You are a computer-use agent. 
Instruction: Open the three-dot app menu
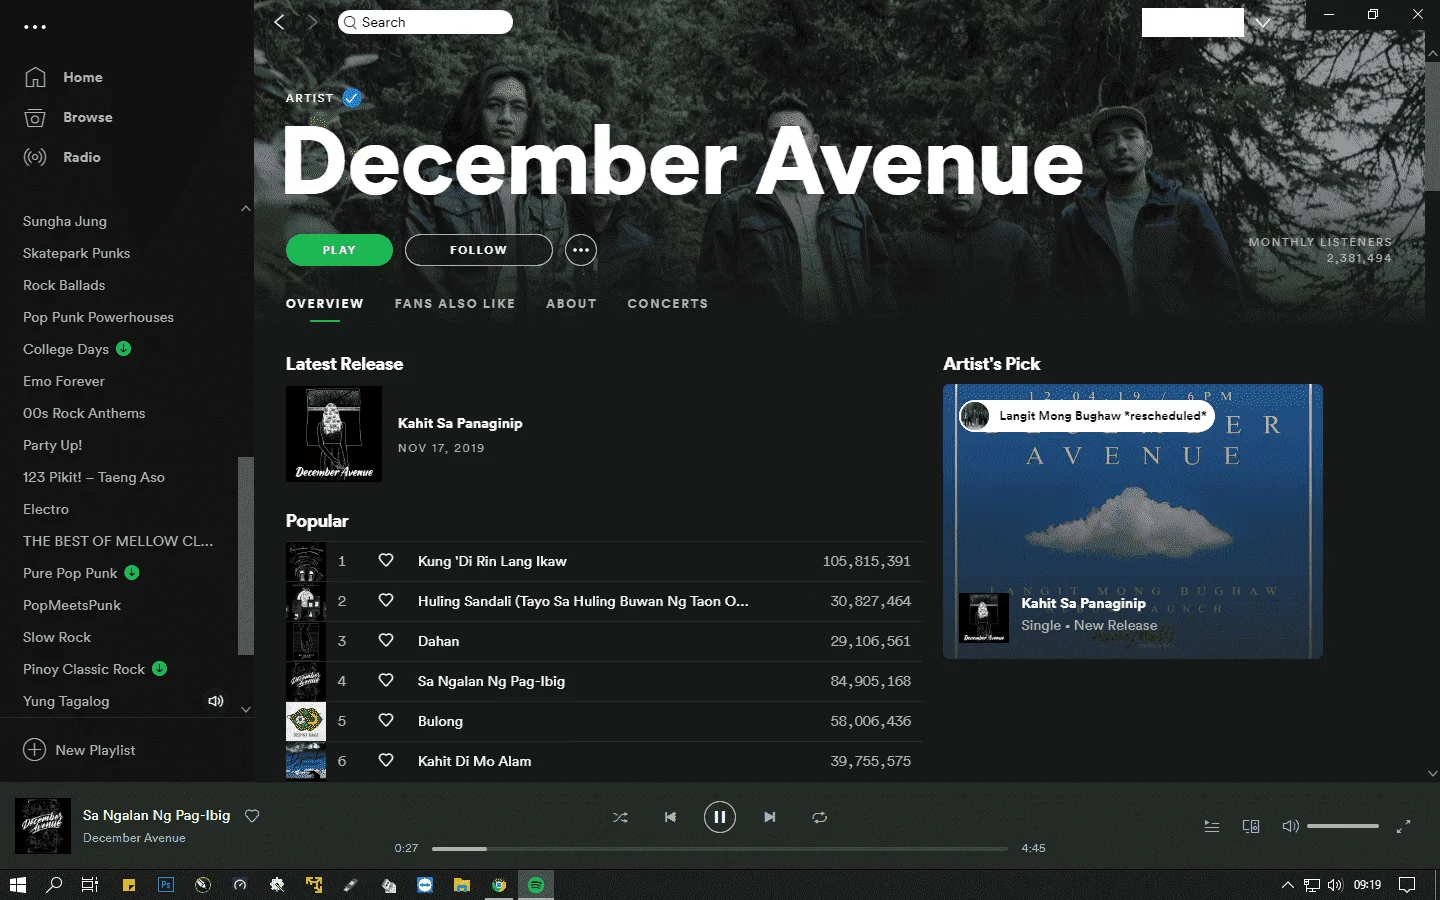point(35,27)
